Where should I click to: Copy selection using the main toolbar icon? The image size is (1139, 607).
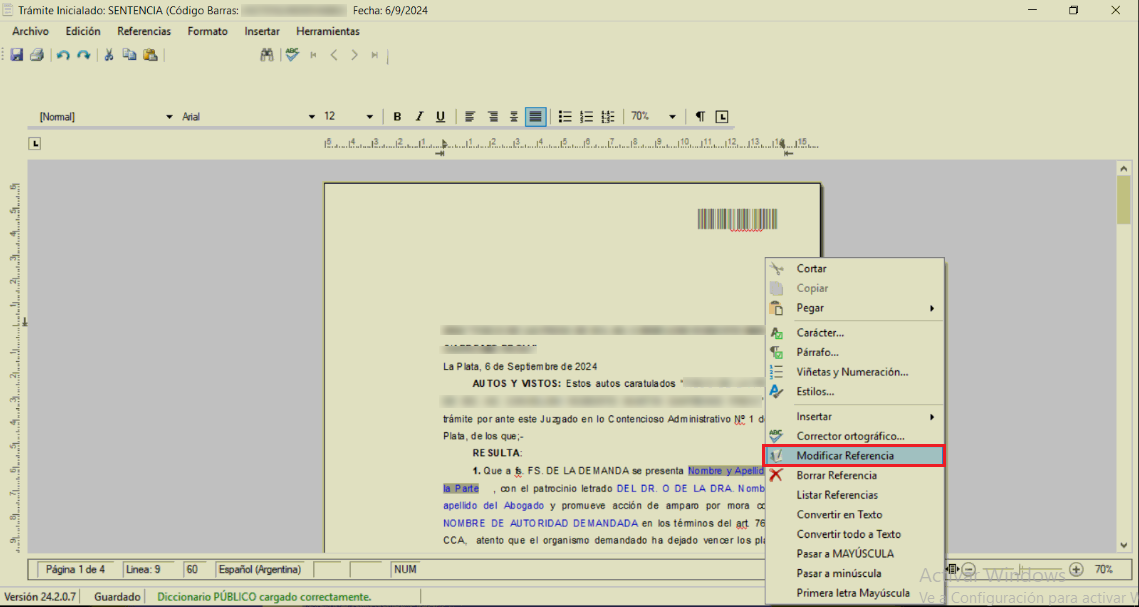click(130, 54)
